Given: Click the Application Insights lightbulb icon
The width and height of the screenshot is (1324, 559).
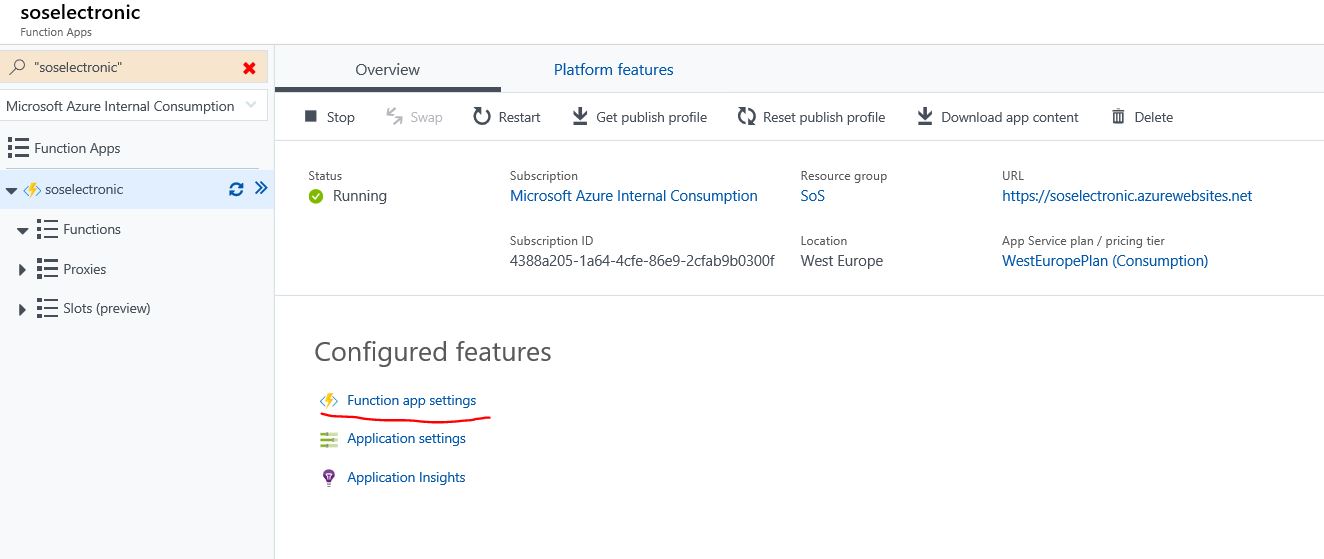Looking at the screenshot, I should (x=329, y=478).
